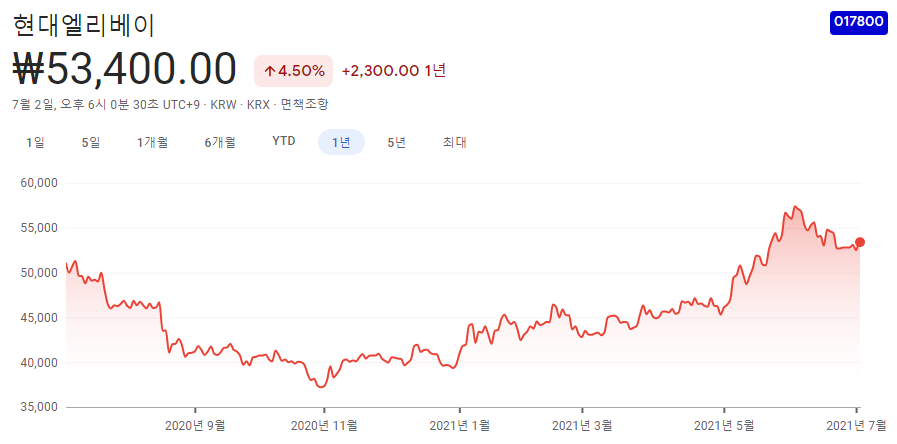Screen dimensions: 897x444
Task: Click the up arrow in change badge
Action: coord(269,72)
